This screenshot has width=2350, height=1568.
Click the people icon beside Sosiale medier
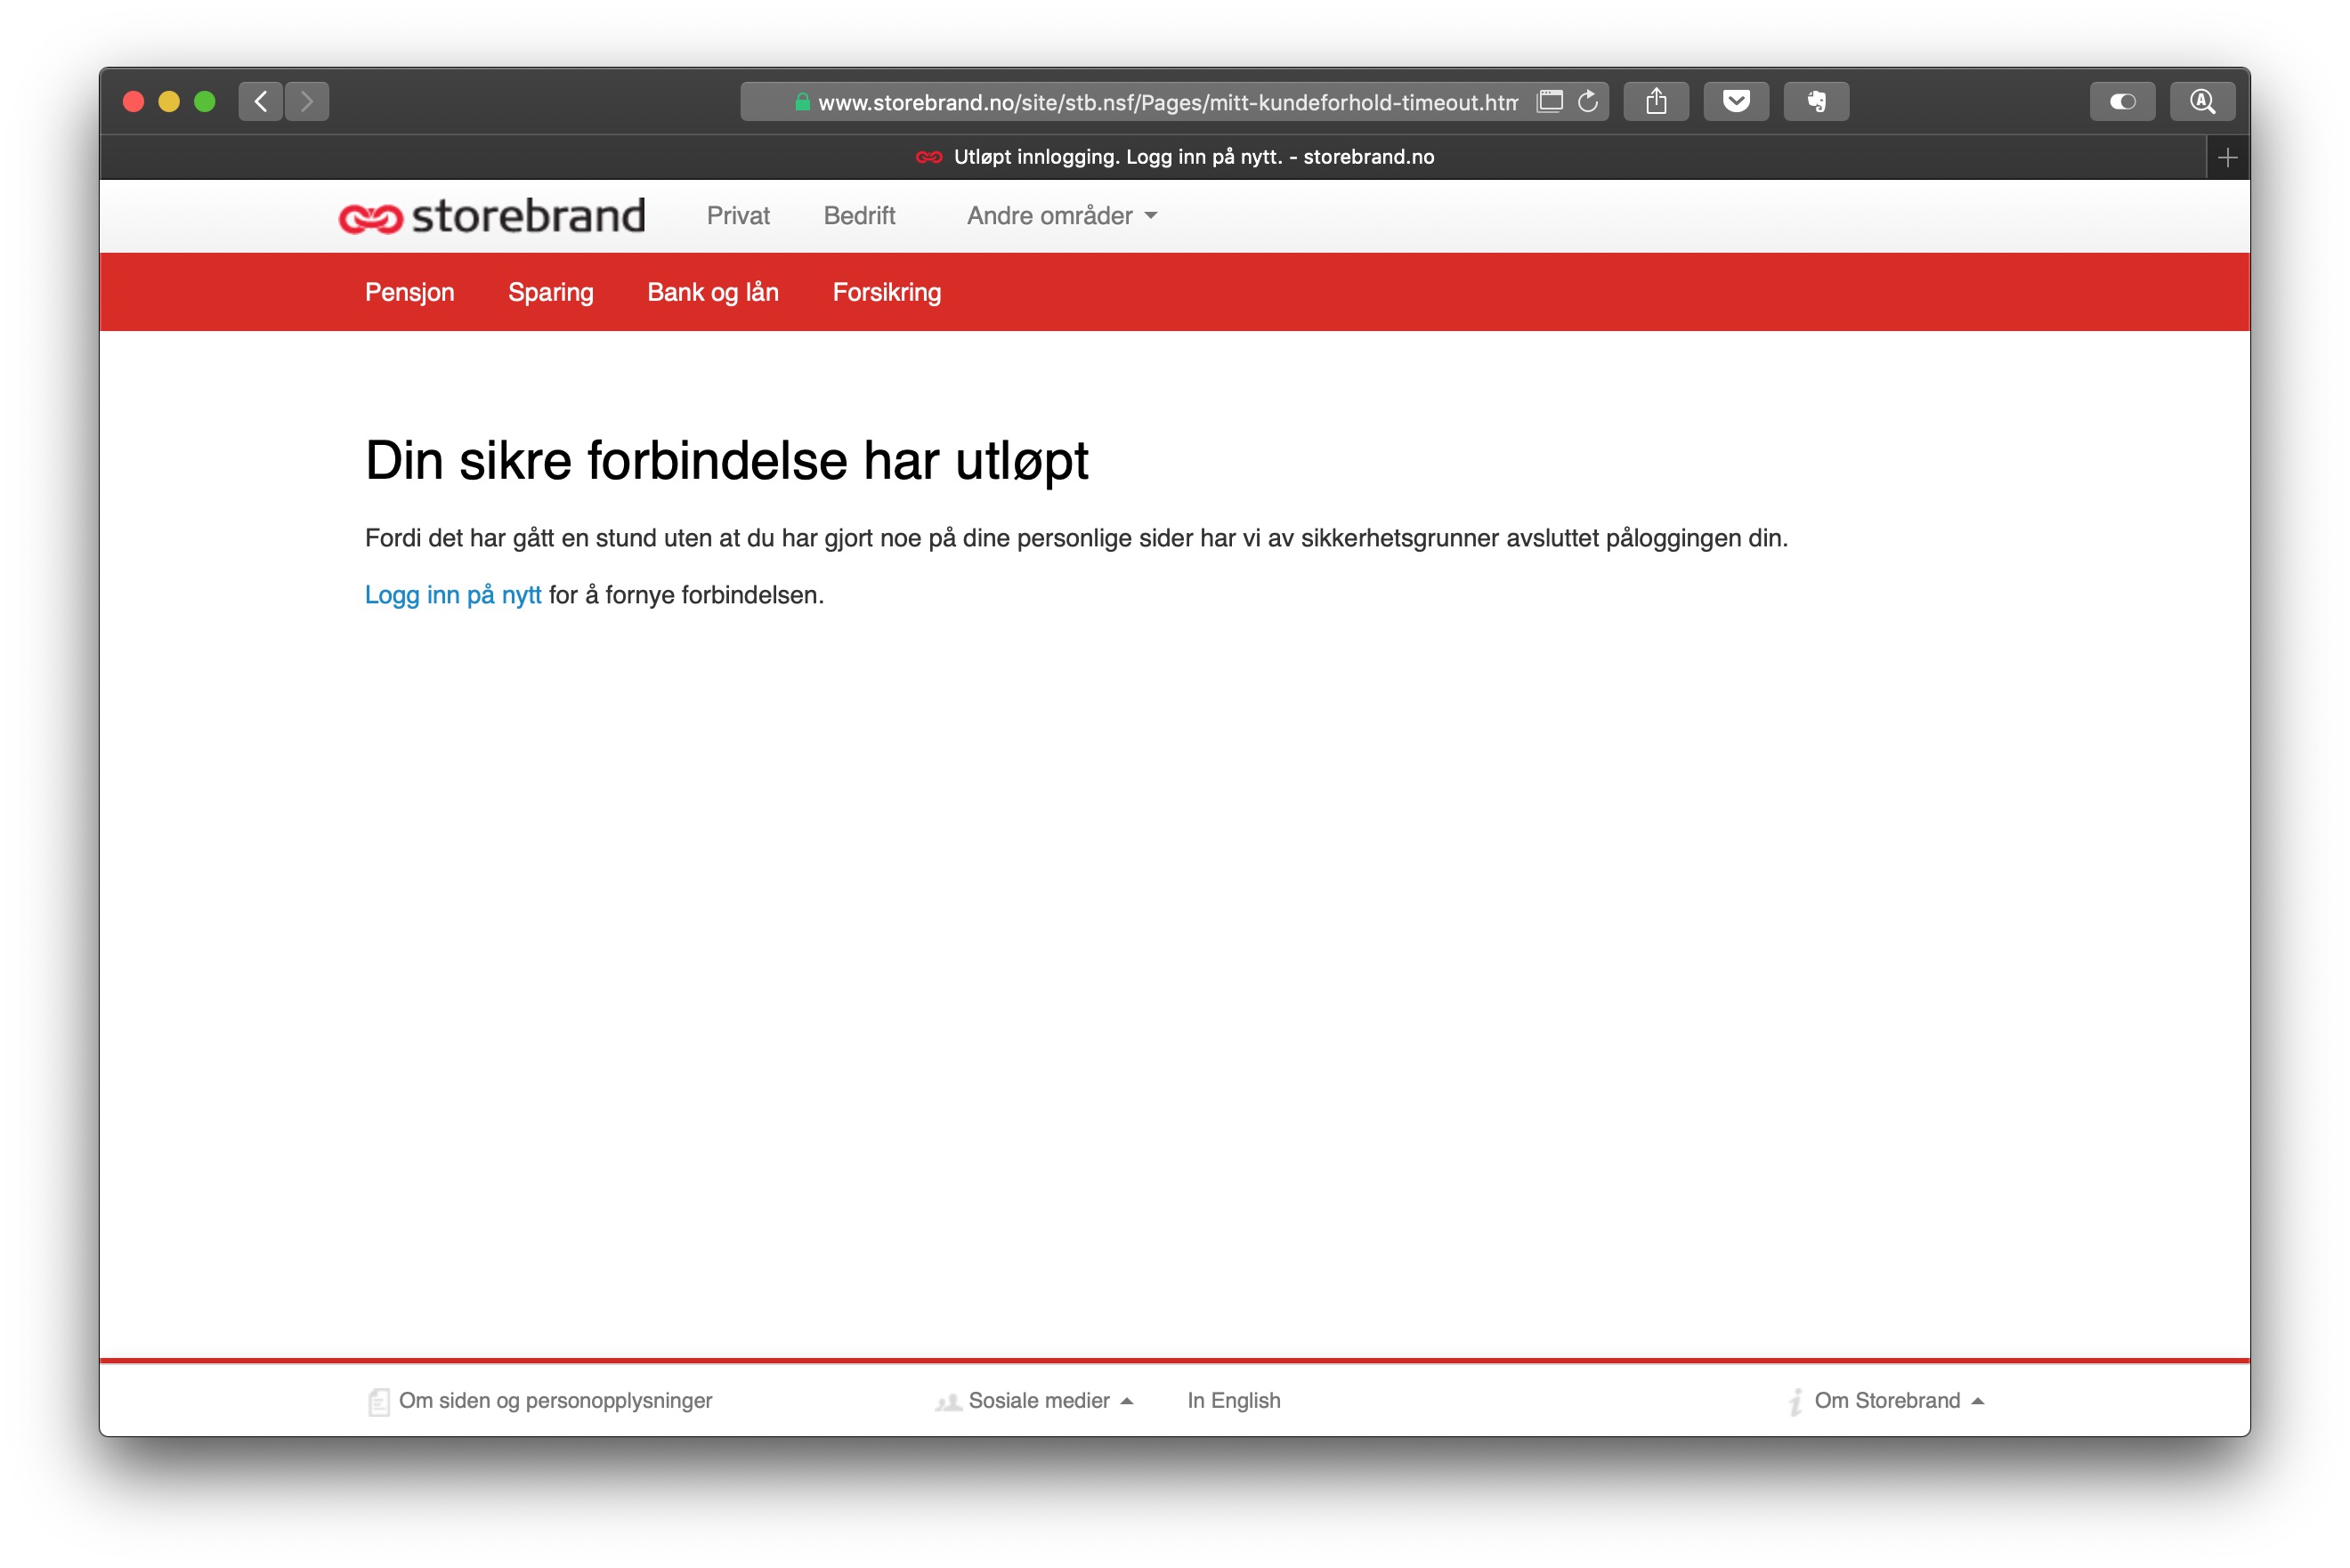coord(947,1402)
